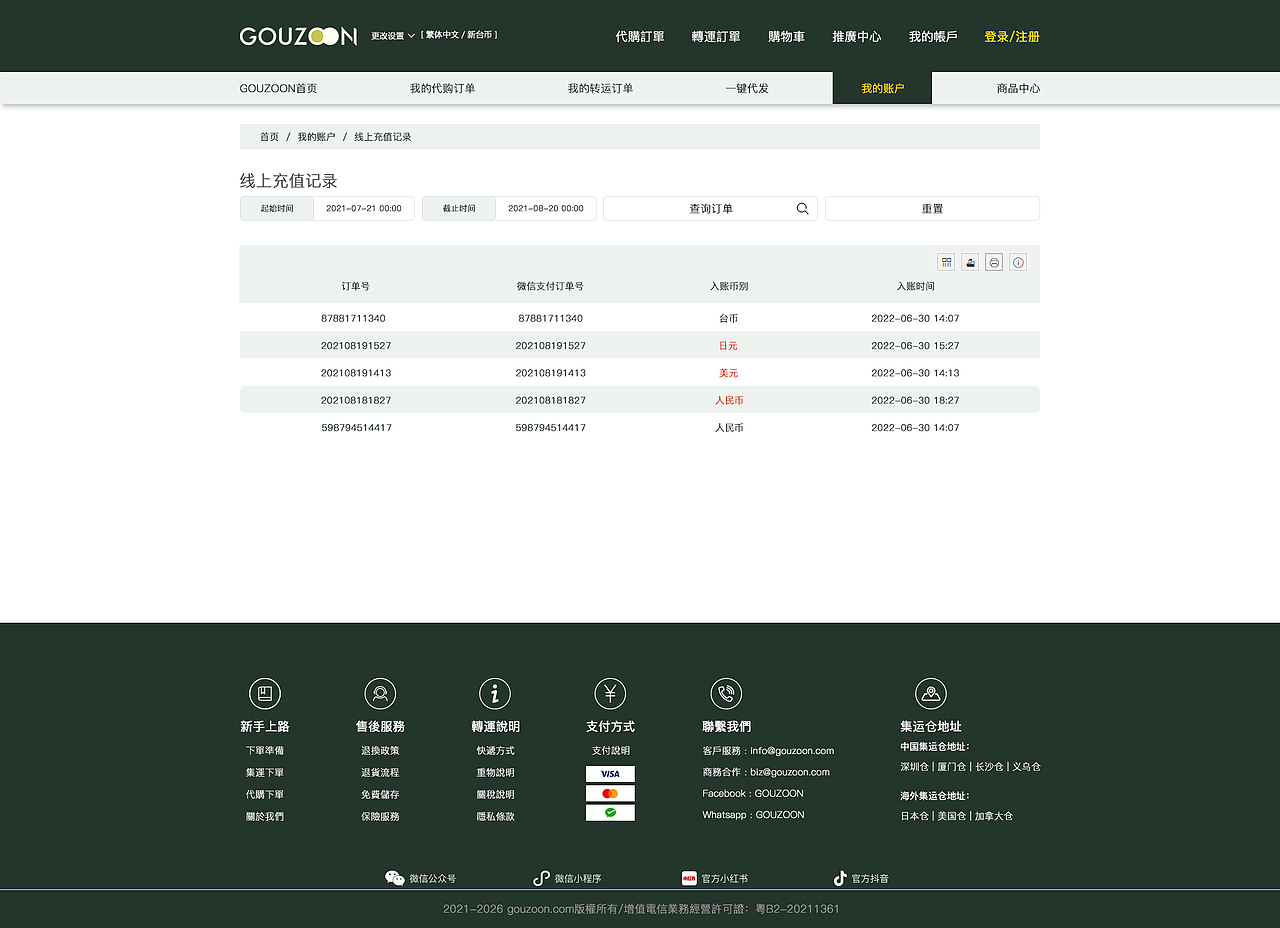Click order number 87881711340 in 订单号 column
This screenshot has height=928, width=1280.
[x=353, y=318]
